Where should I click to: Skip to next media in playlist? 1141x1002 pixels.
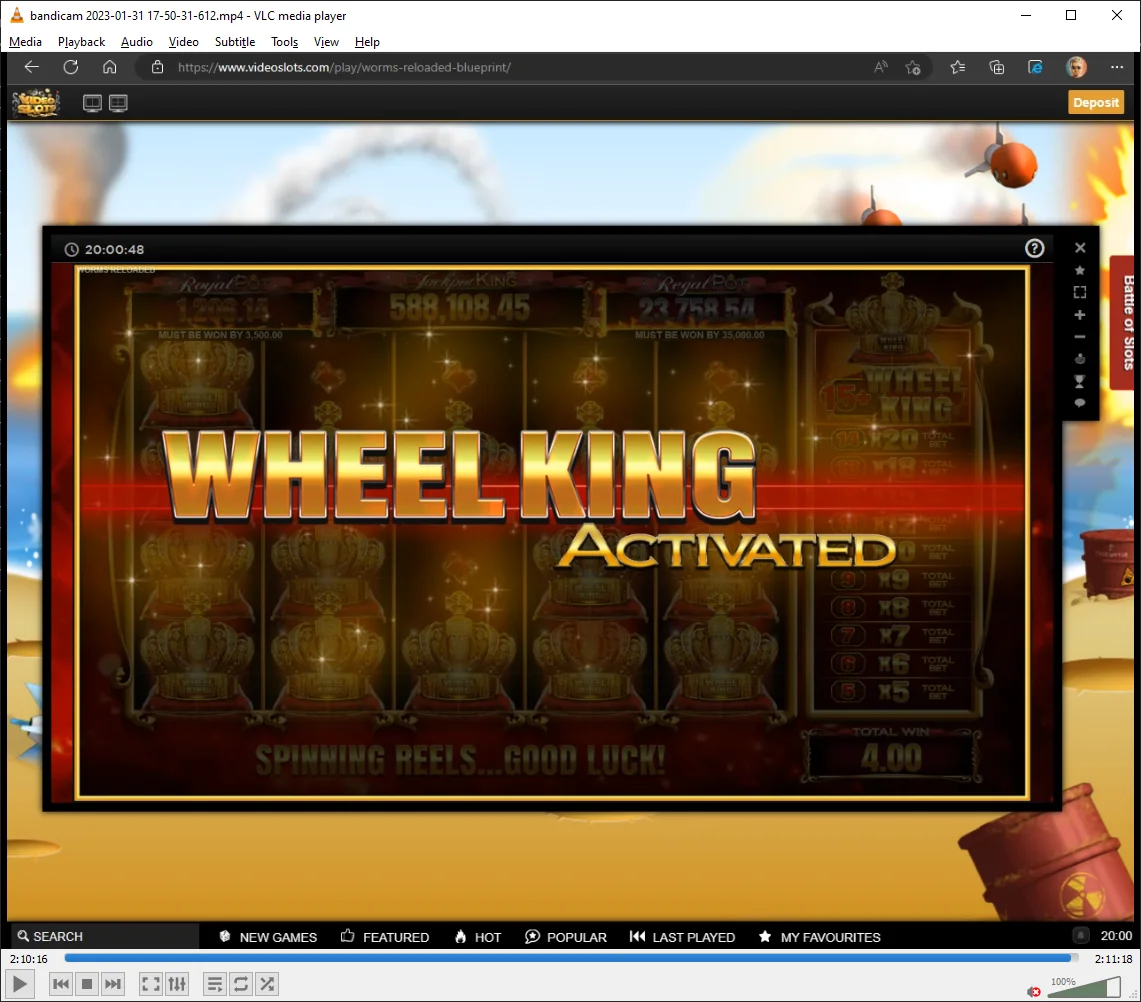(113, 985)
